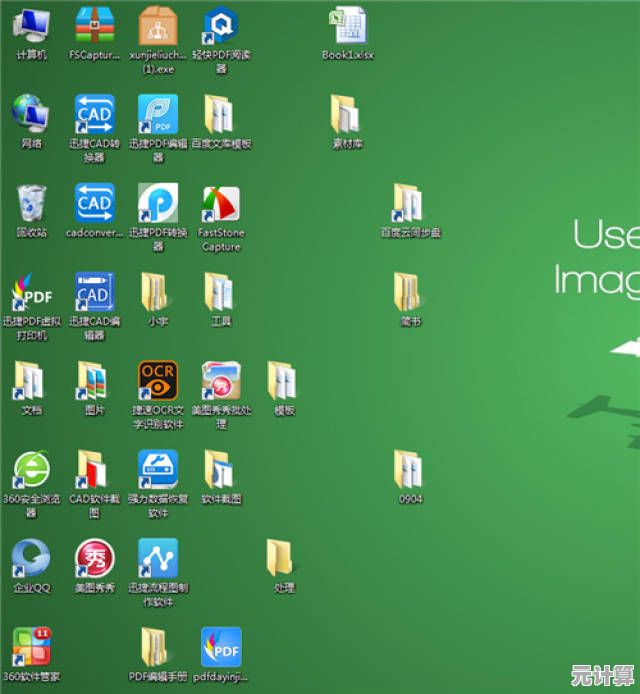The height and width of the screenshot is (694, 640).
Task: Open the 360安全浏览器 browser icon
Action: click(x=31, y=470)
